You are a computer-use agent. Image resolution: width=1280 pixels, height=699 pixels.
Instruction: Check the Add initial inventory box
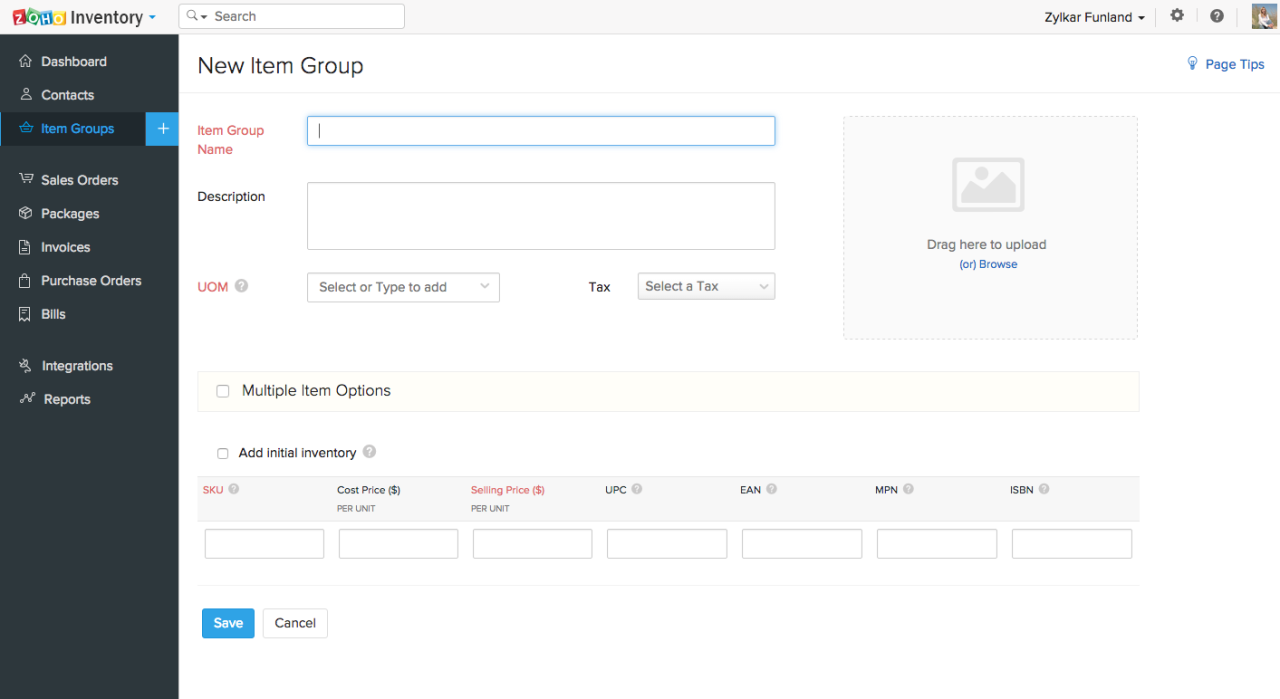tap(222, 453)
